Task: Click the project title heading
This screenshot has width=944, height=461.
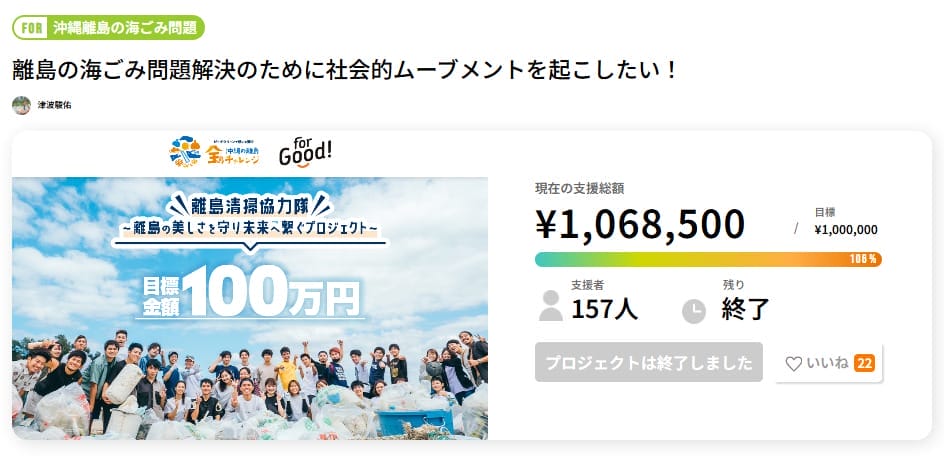Action: pyautogui.click(x=346, y=70)
